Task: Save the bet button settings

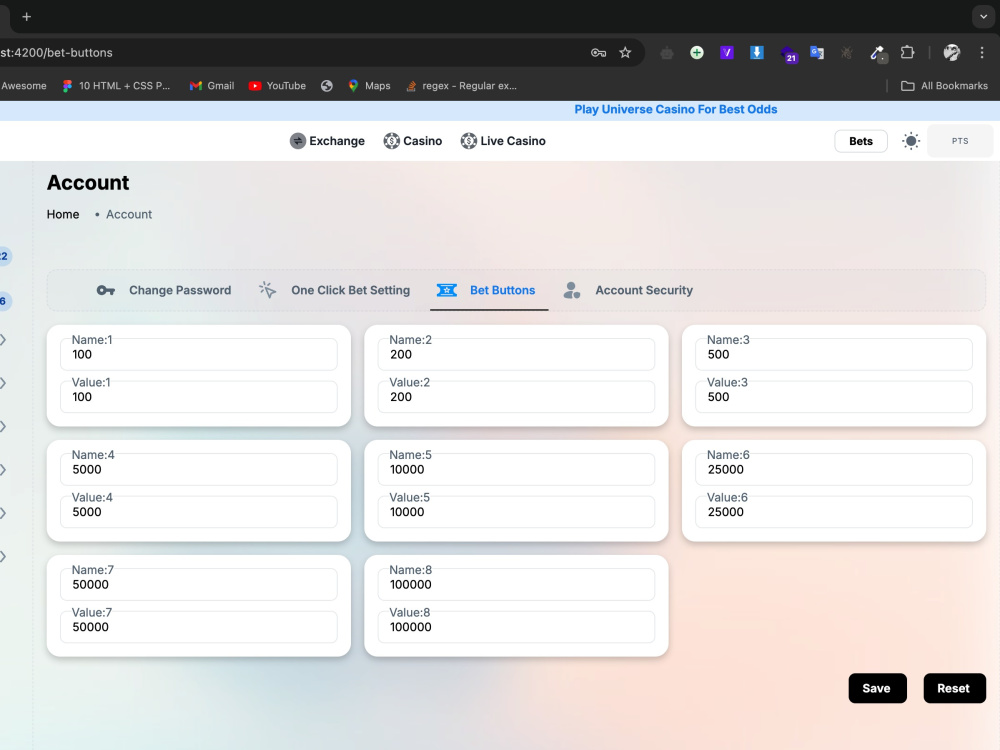Action: click(877, 688)
